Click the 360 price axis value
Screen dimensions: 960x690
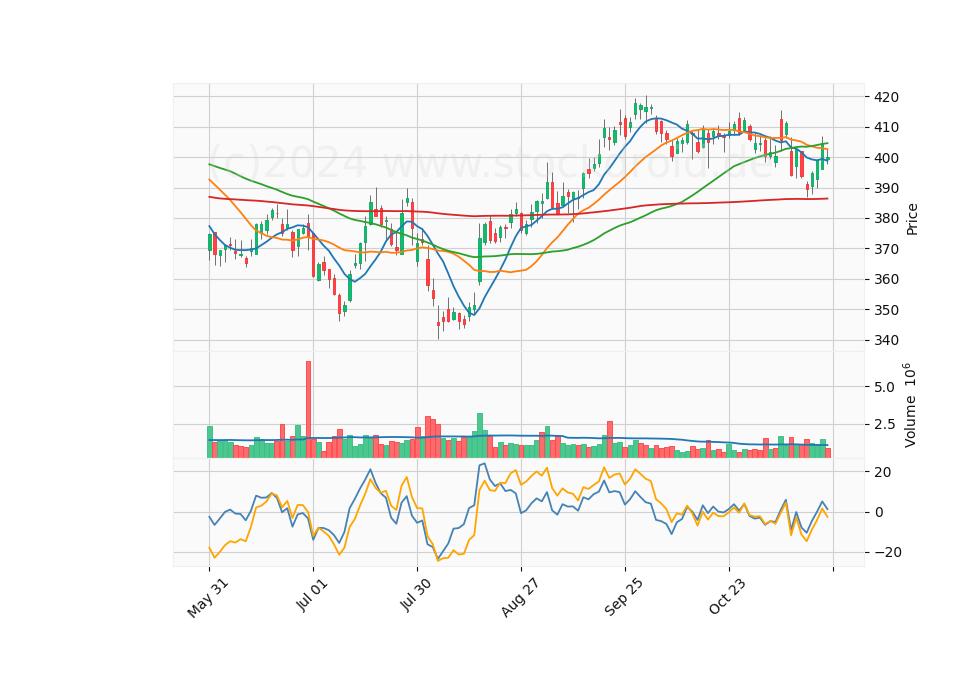887,279
